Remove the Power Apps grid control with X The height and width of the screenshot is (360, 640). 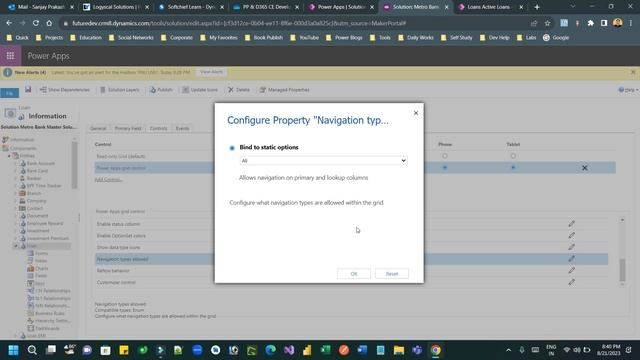pyautogui.click(x=584, y=168)
